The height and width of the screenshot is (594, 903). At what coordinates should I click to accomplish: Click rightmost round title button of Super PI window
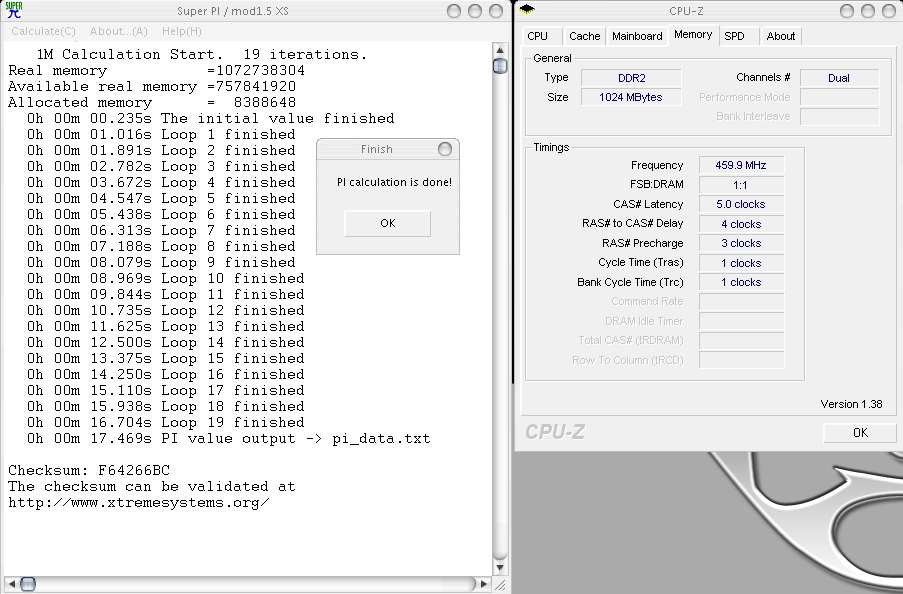[497, 11]
